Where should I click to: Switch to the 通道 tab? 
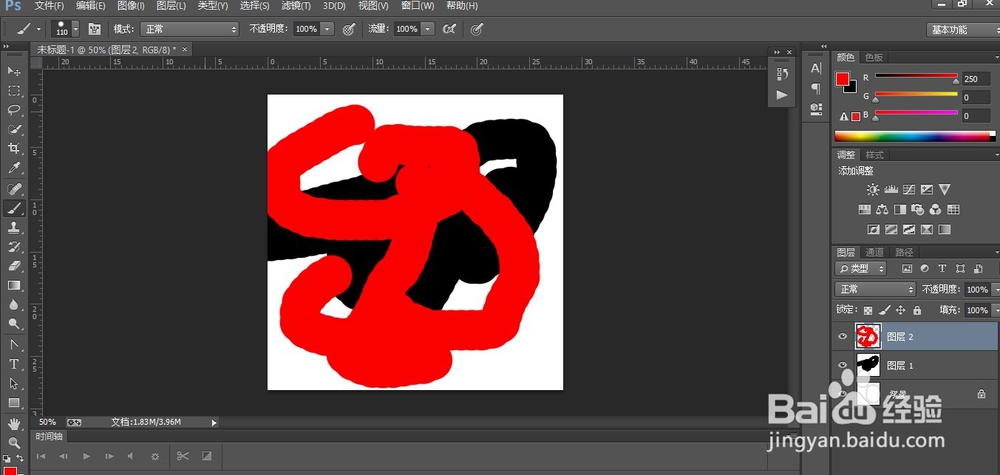(874, 252)
